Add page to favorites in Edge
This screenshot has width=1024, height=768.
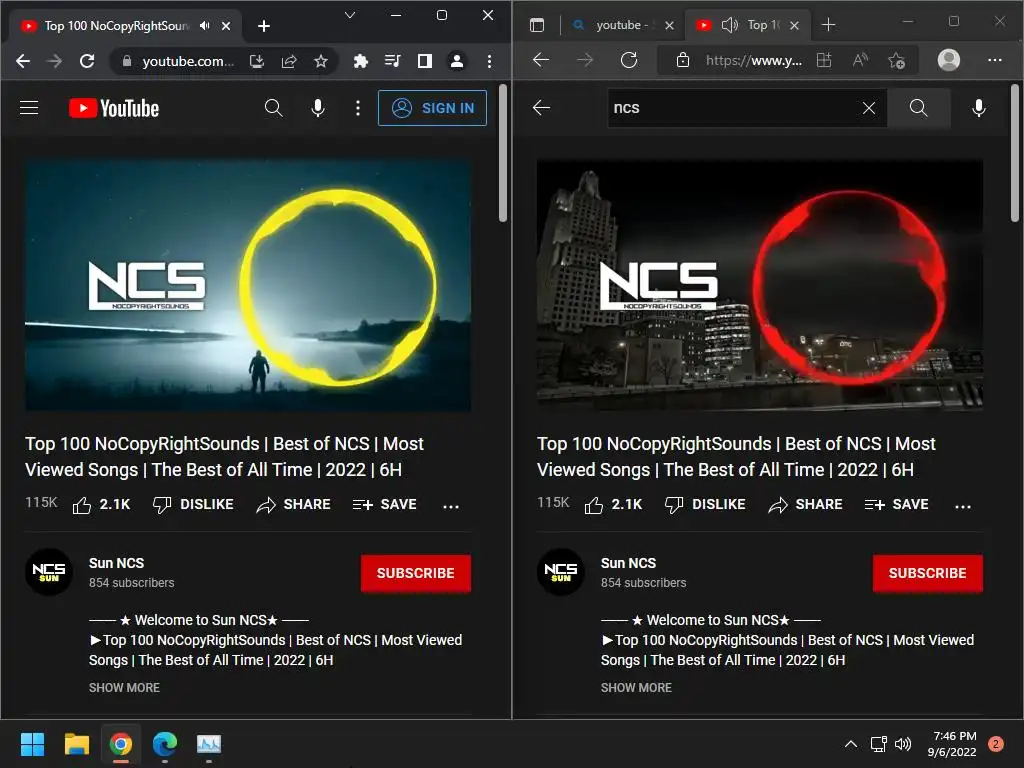[897, 61]
